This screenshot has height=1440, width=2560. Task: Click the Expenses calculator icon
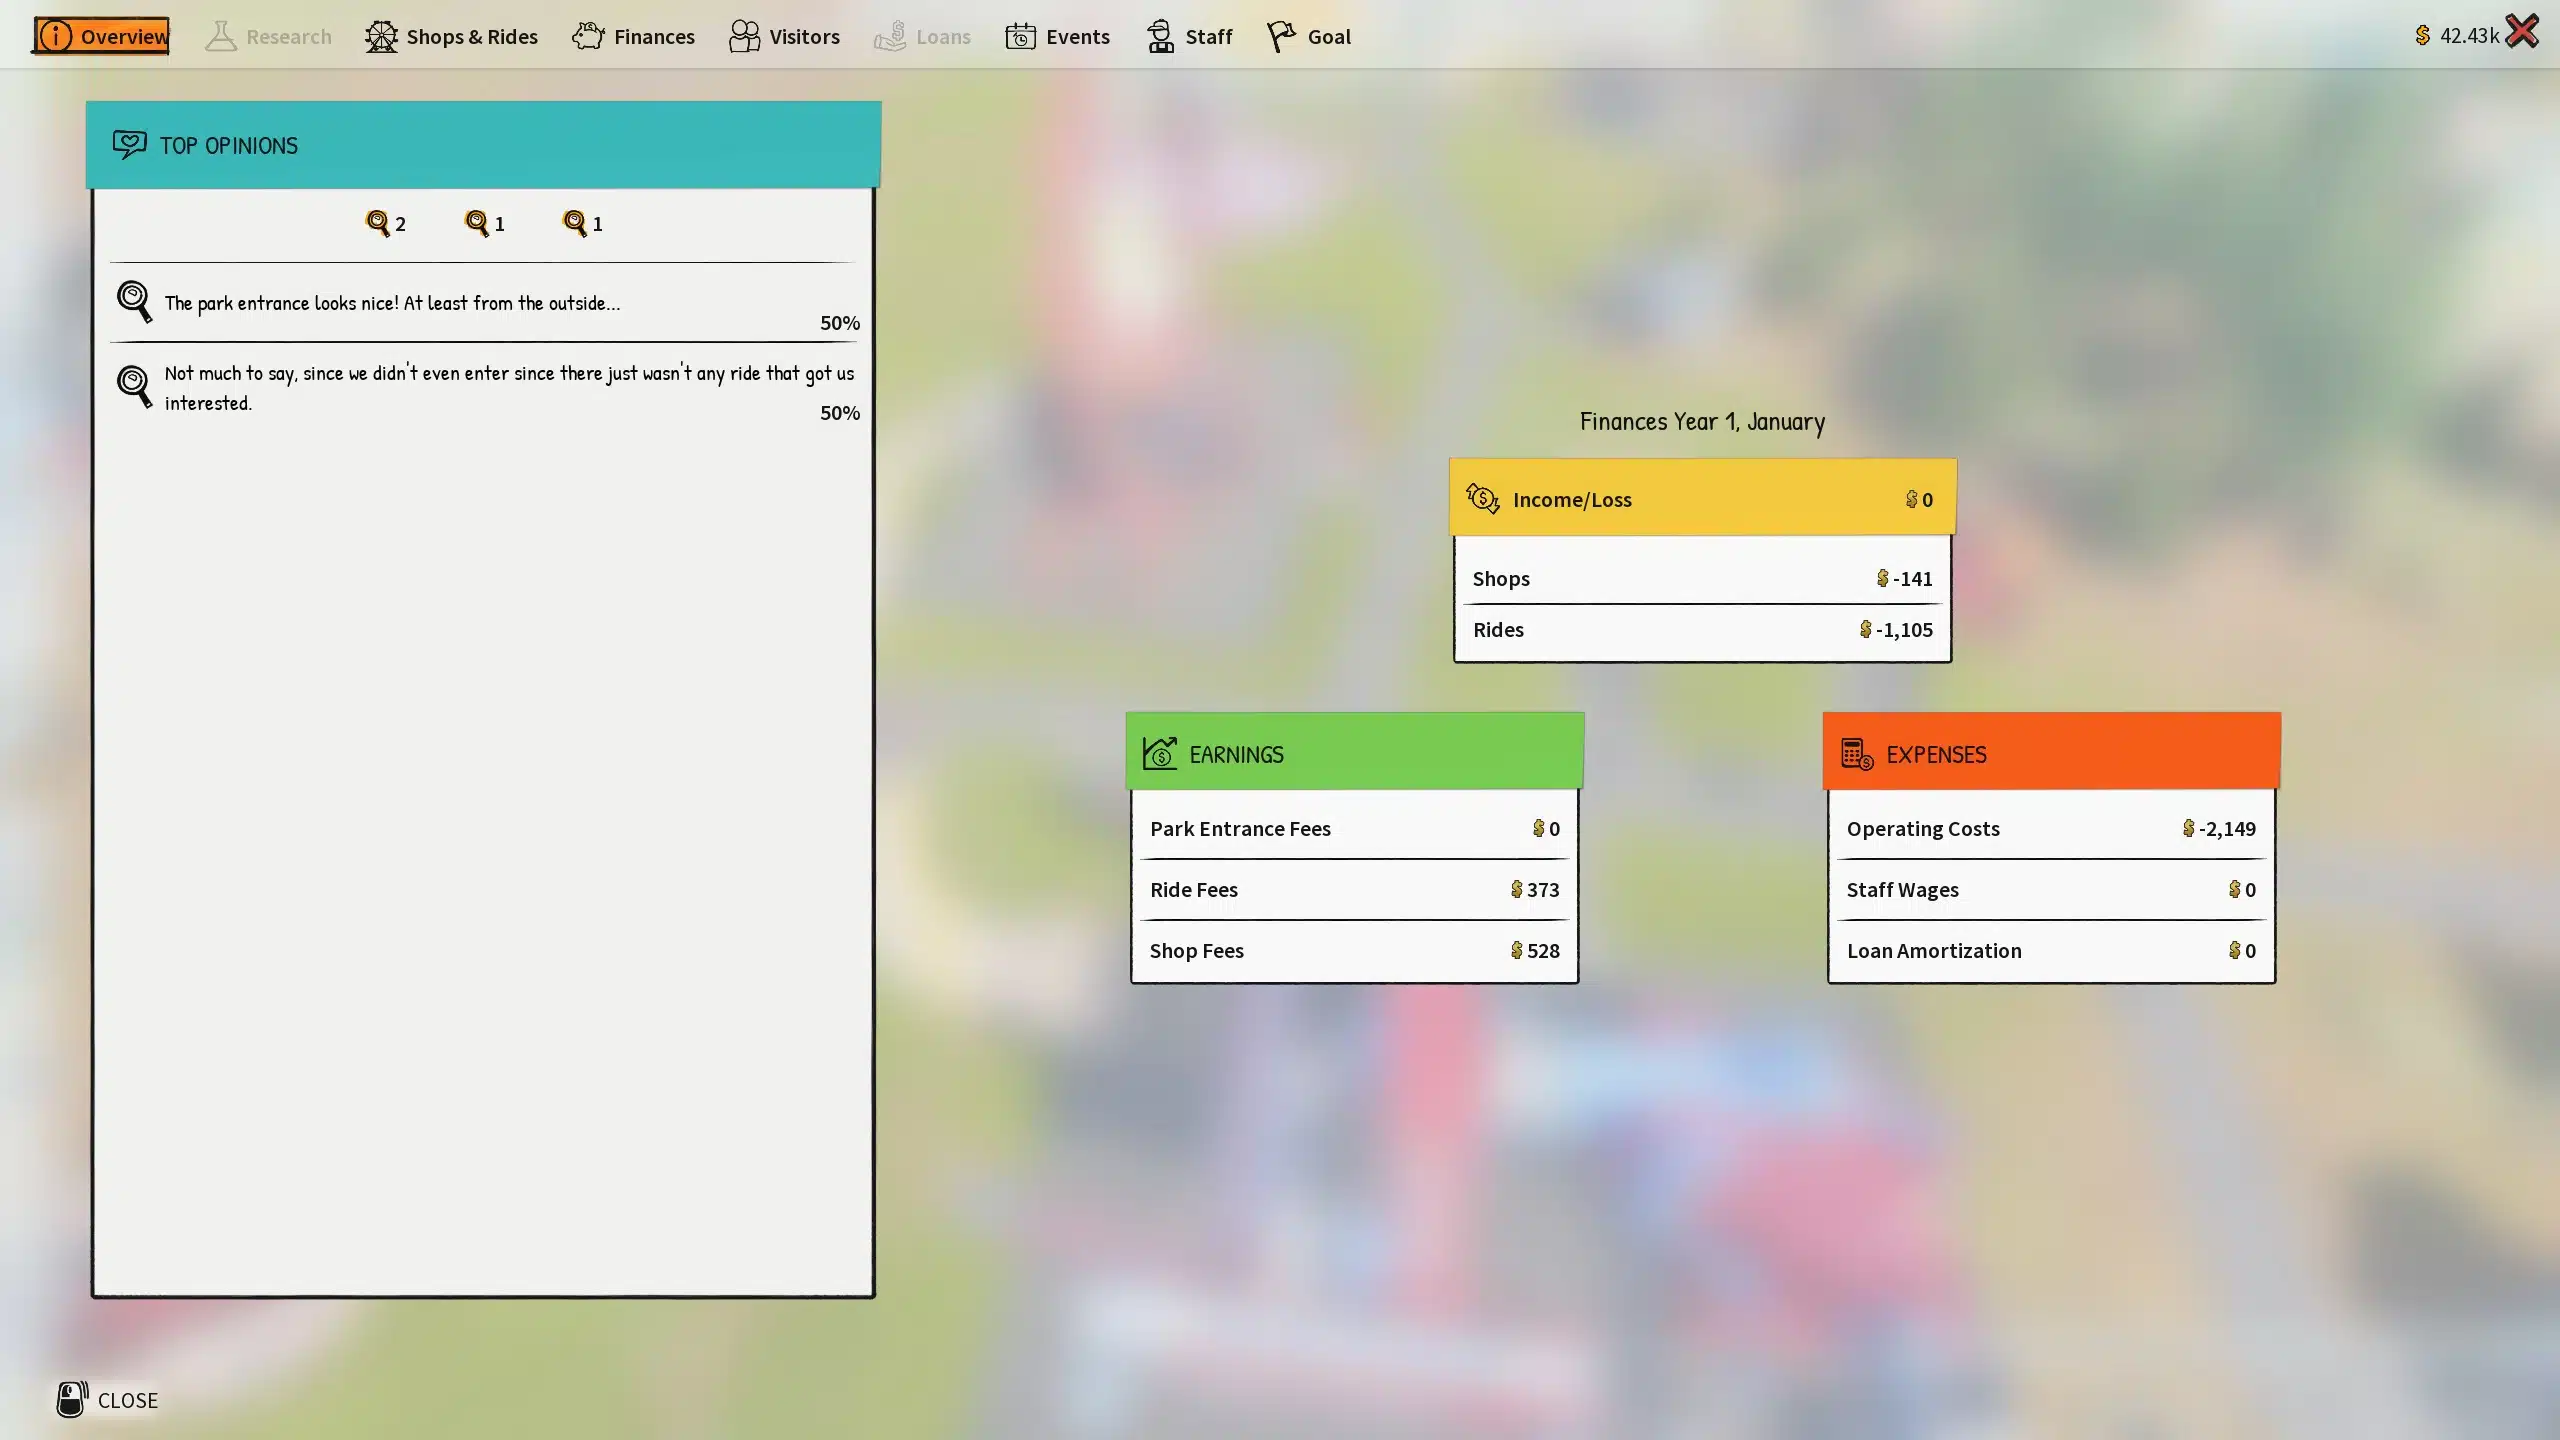[1856, 753]
